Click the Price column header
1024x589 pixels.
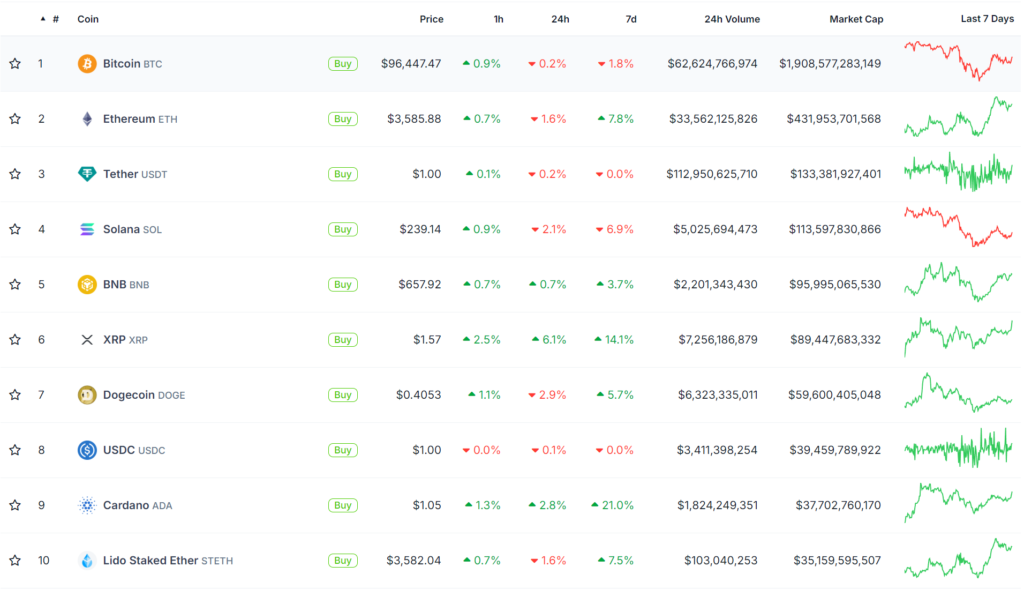pos(431,19)
